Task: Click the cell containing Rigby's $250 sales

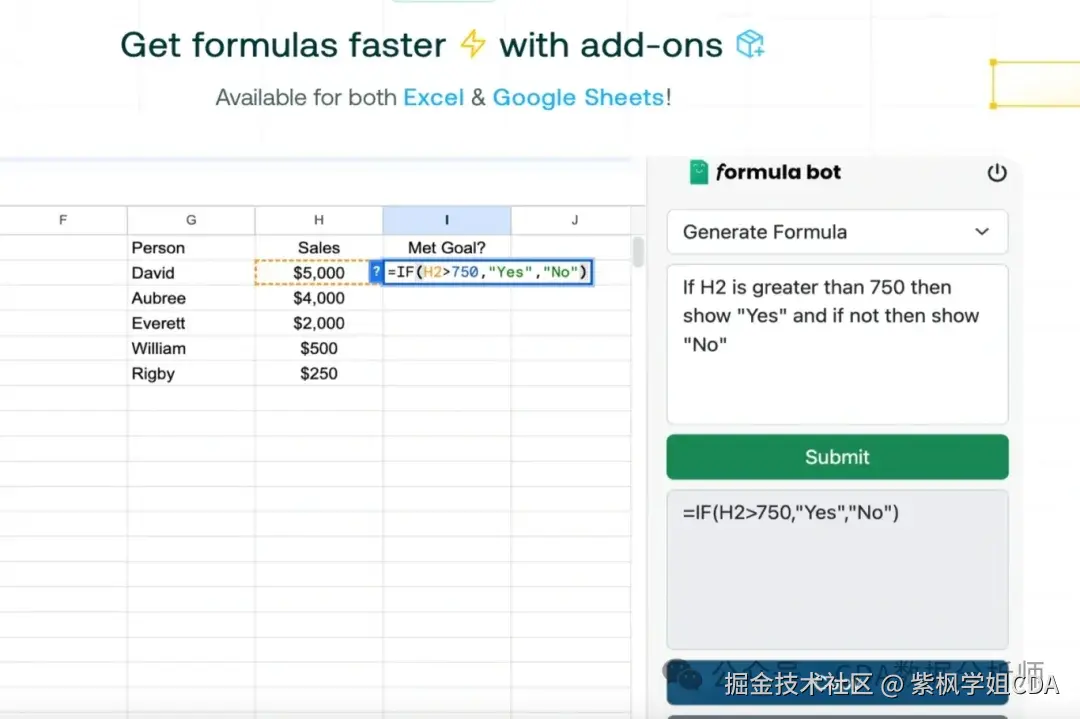Action: (319, 374)
